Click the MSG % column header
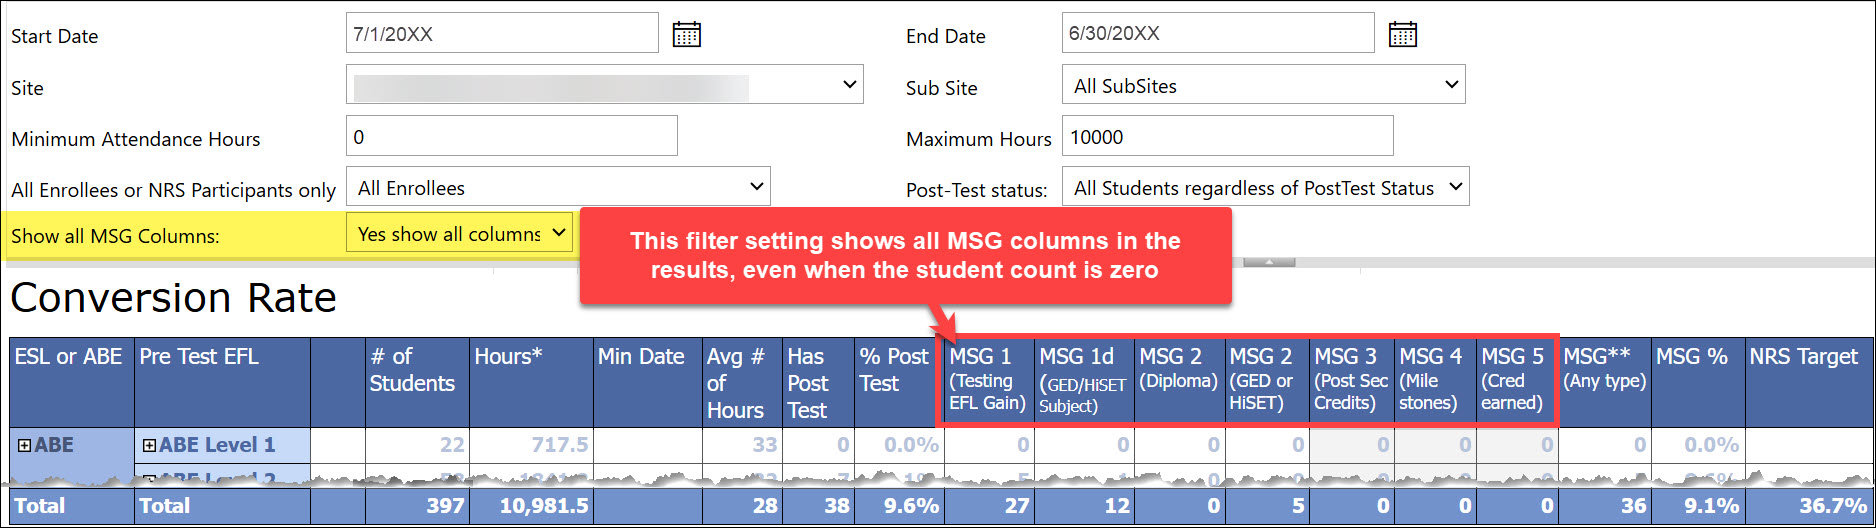 tap(1691, 357)
